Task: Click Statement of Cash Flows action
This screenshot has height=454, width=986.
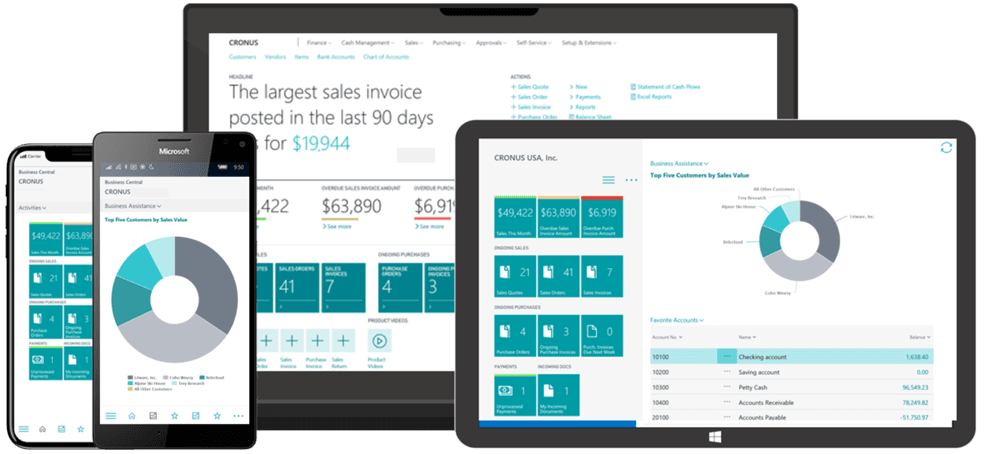Action: pyautogui.click(x=665, y=87)
